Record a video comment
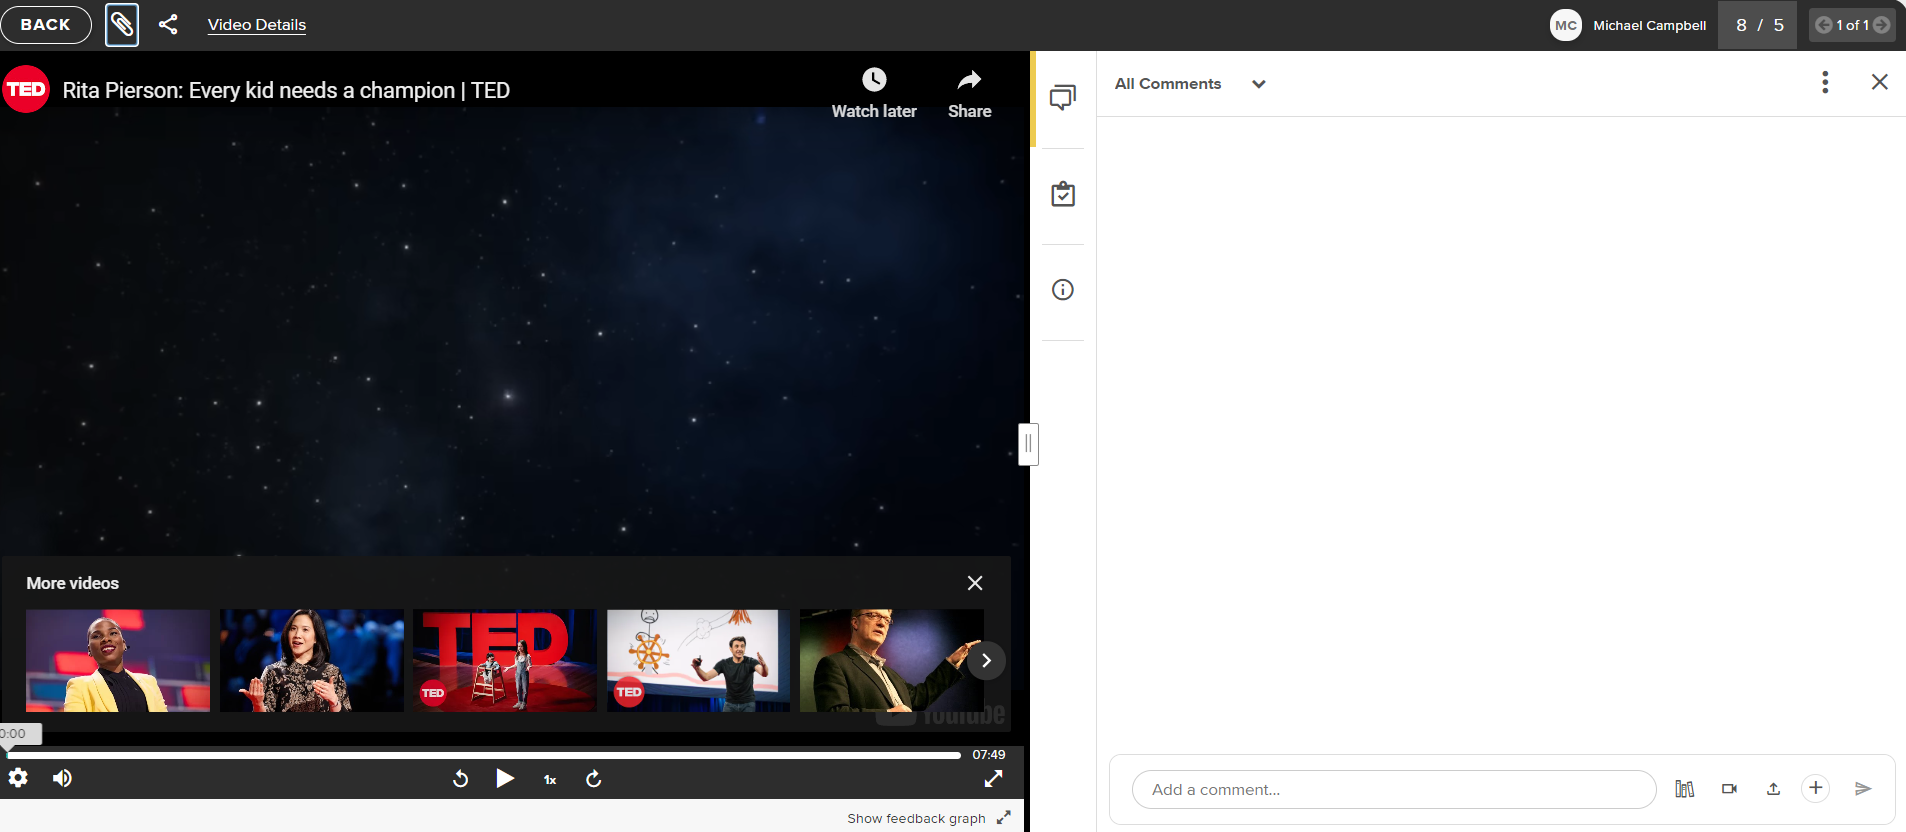The width and height of the screenshot is (1906, 832). (1729, 789)
